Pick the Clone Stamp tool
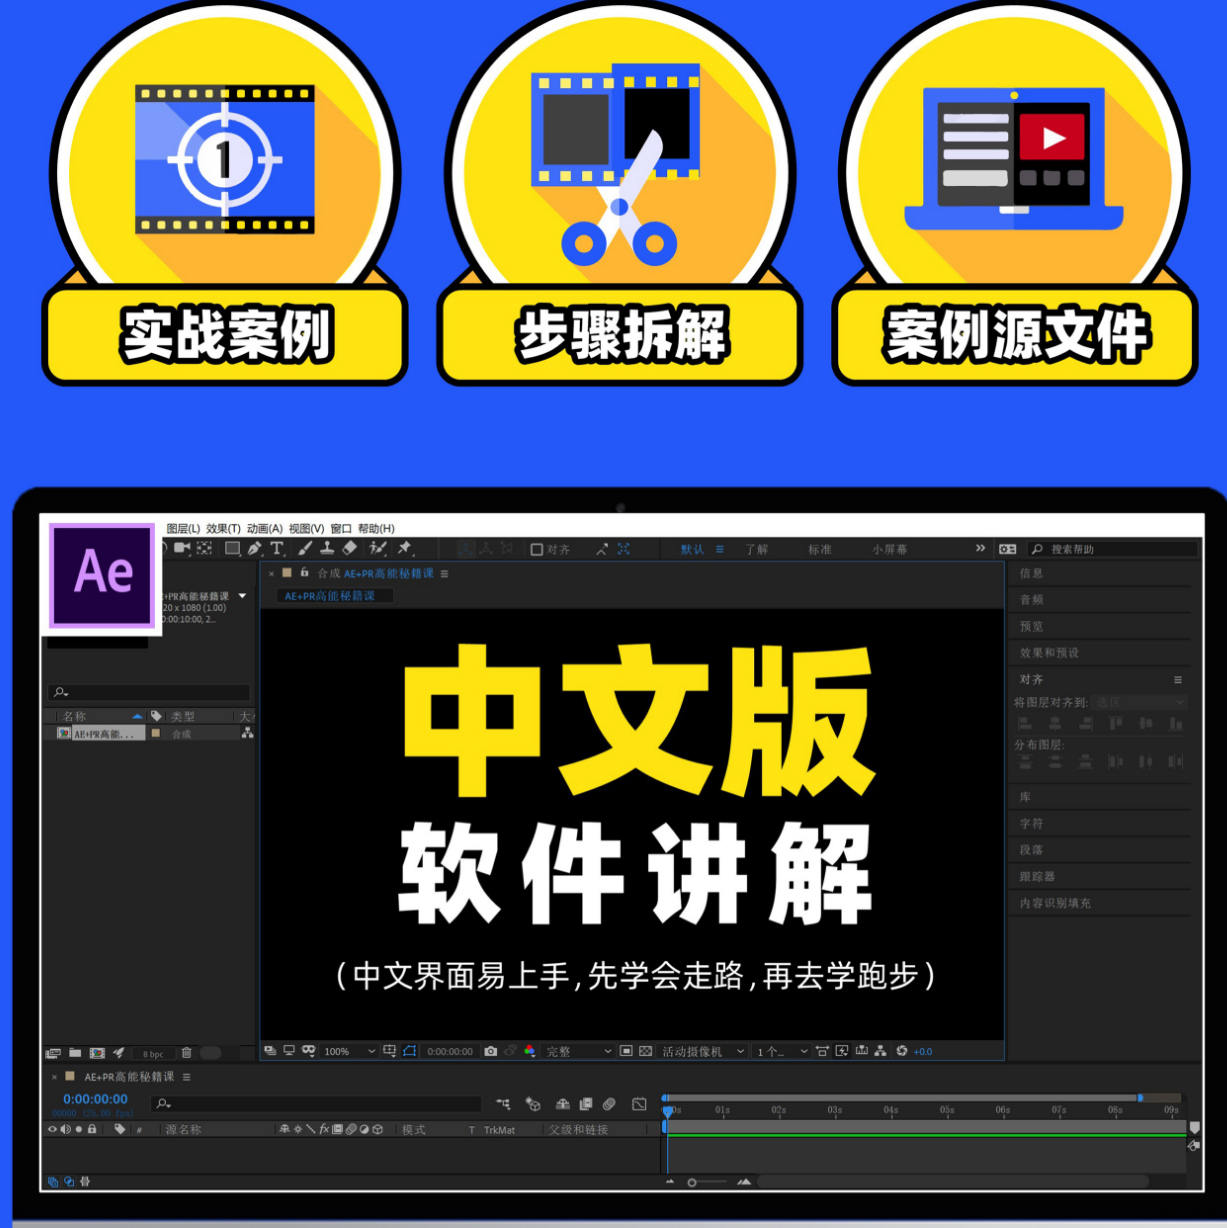1227x1228 pixels. pos(327,548)
